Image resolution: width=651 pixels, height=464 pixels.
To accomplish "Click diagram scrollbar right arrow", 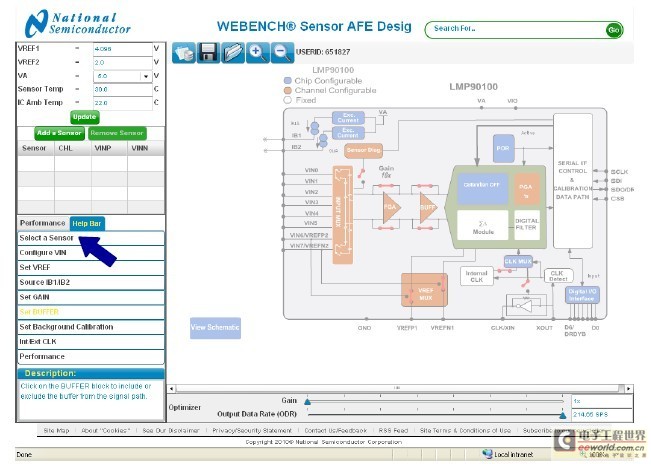I will [x=629, y=389].
